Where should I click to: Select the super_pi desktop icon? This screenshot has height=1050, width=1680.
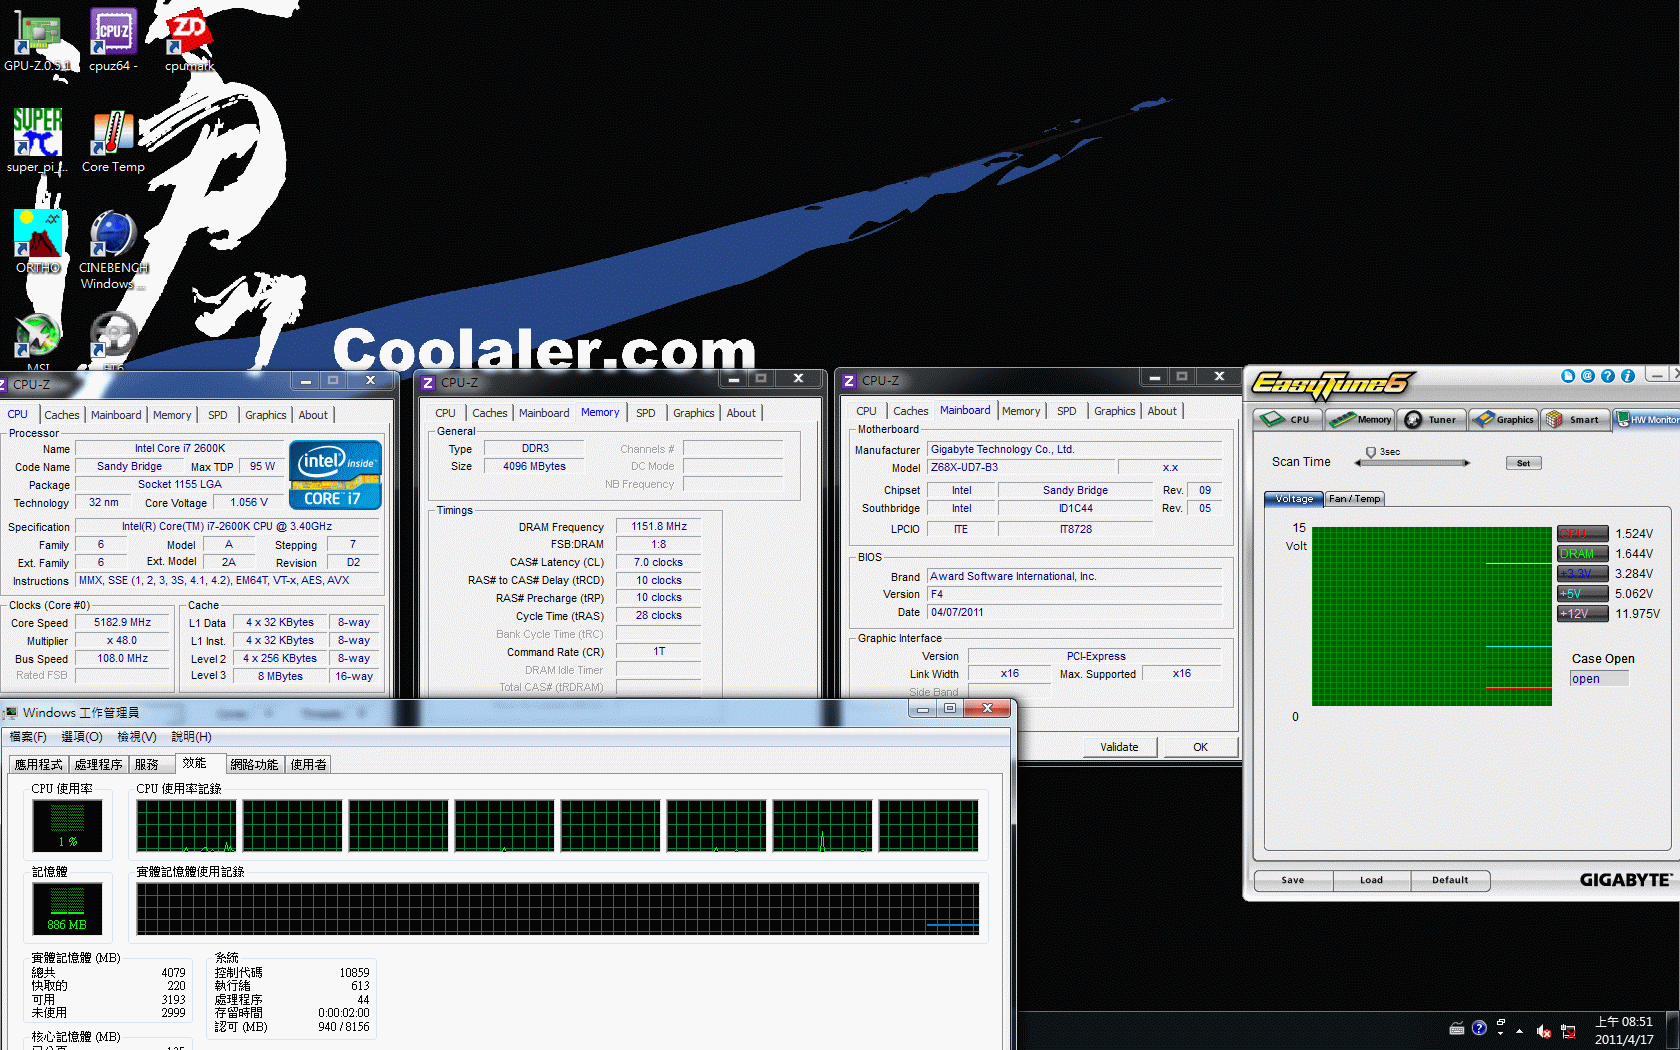(37, 140)
